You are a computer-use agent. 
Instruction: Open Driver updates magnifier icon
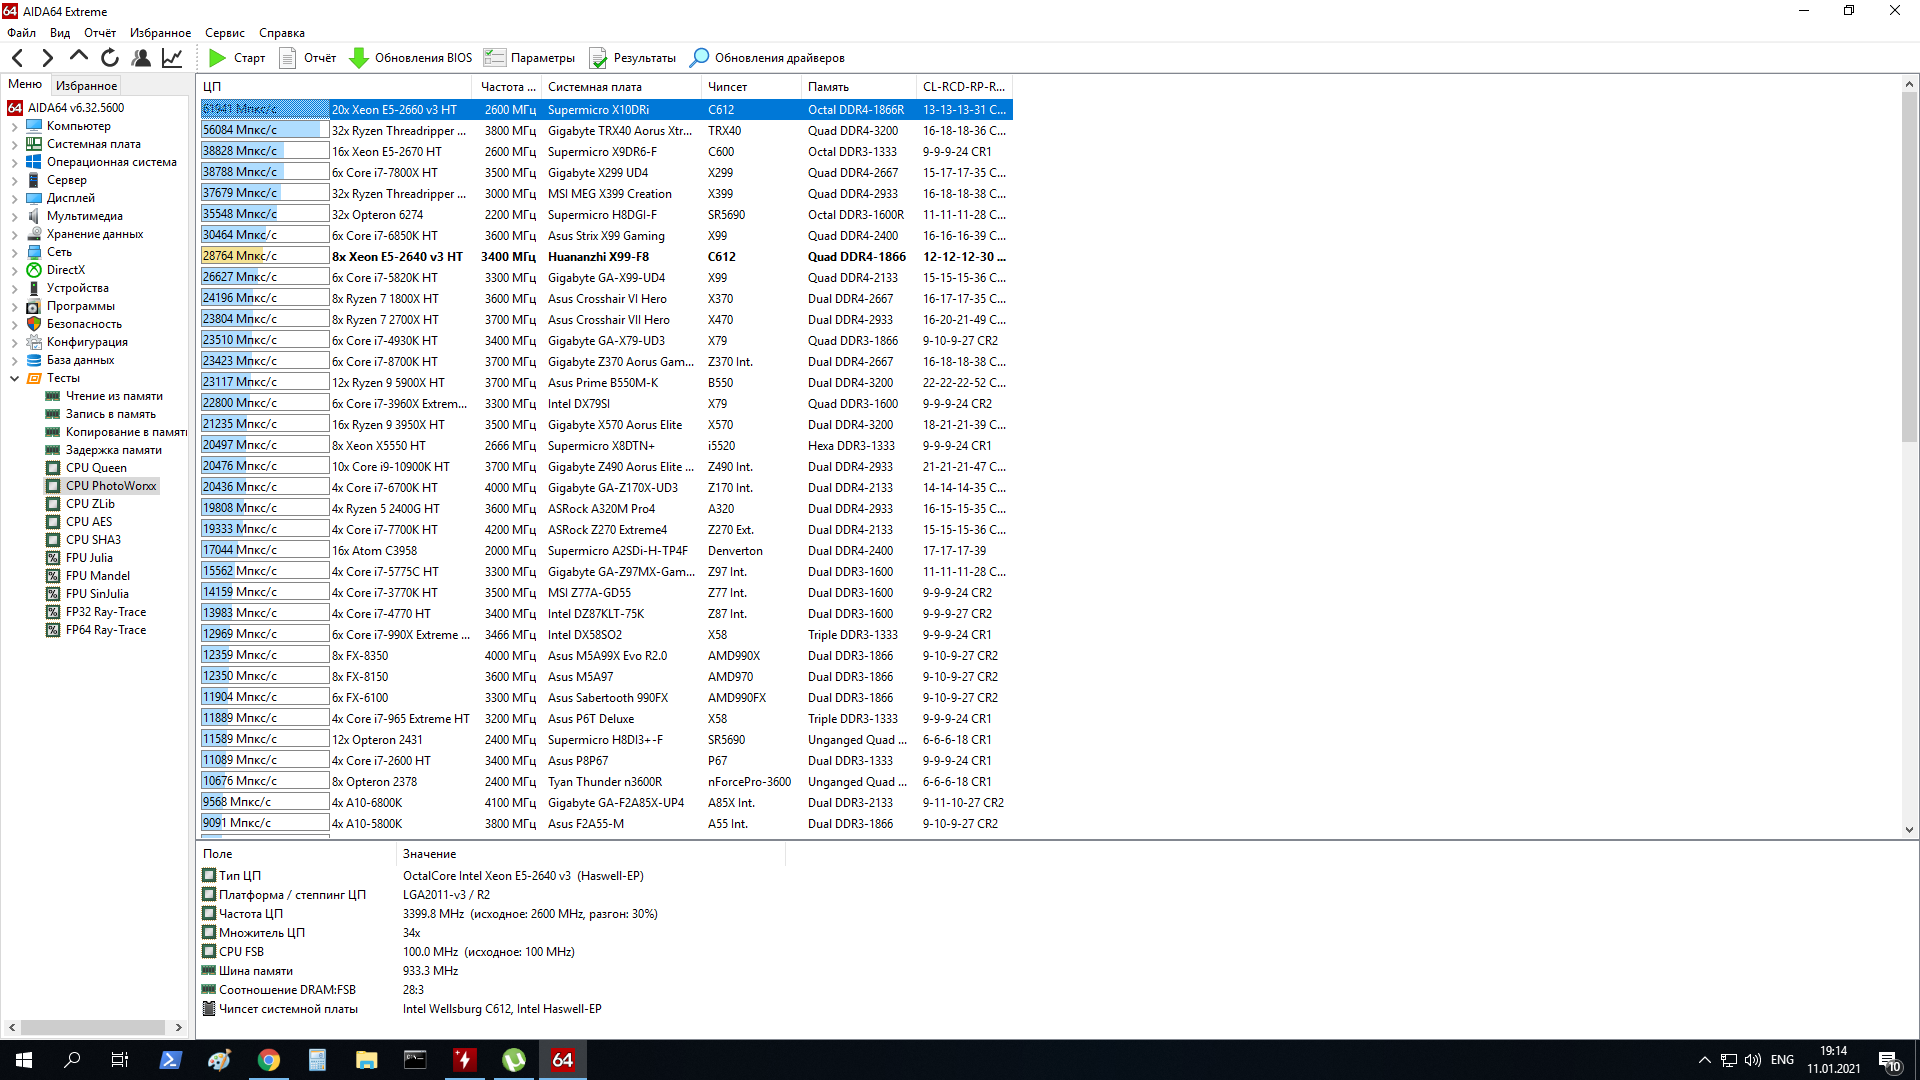click(699, 58)
